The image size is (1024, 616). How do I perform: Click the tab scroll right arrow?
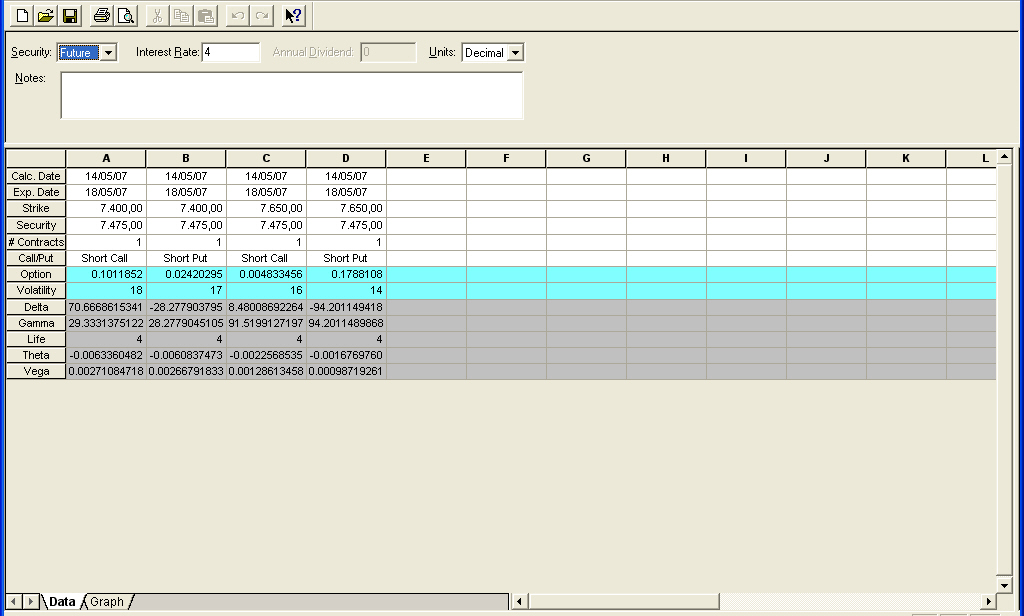[30, 601]
